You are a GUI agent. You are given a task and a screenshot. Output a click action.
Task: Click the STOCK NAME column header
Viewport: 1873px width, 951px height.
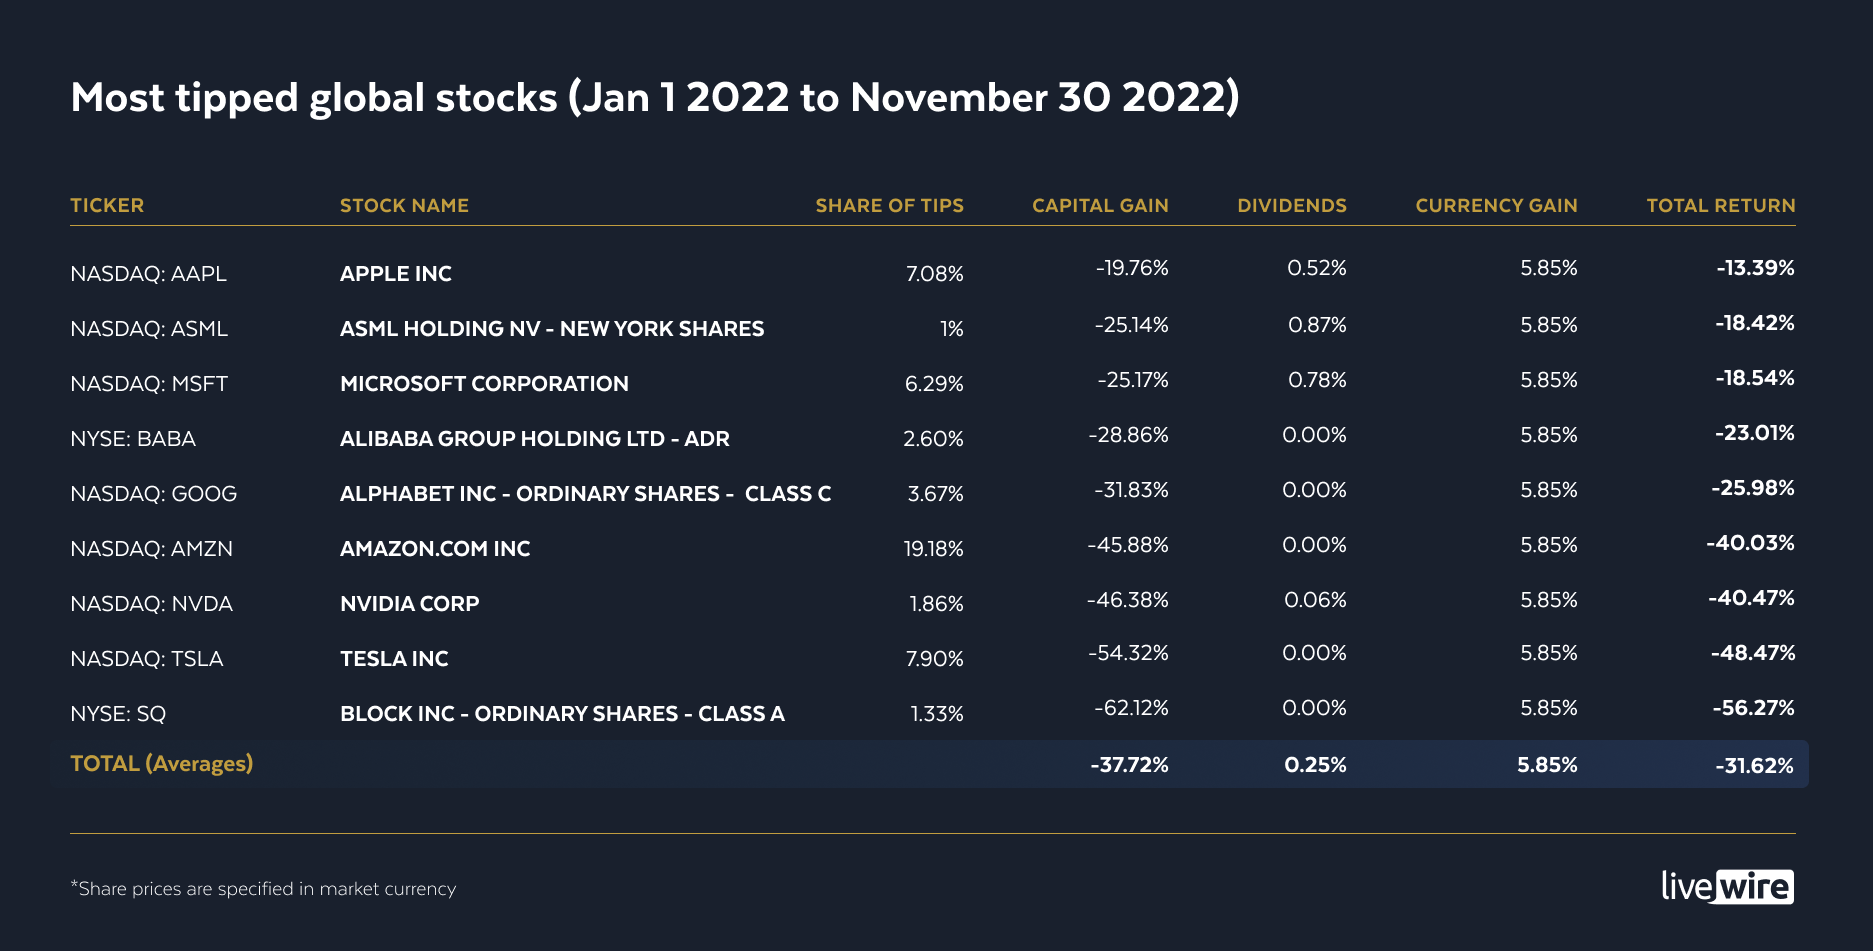coord(404,205)
